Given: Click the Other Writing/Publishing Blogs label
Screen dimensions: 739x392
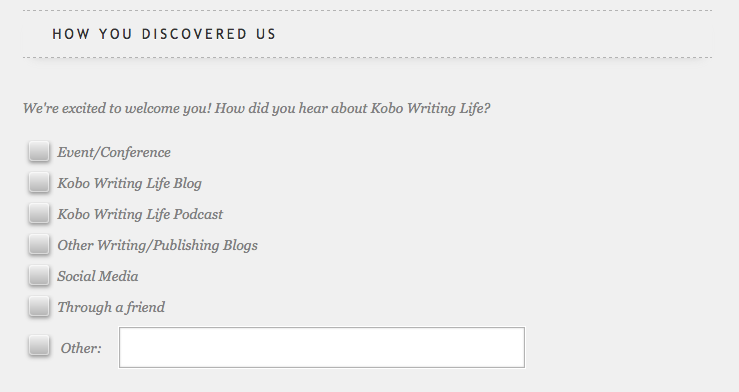Looking at the screenshot, I should pos(157,245).
